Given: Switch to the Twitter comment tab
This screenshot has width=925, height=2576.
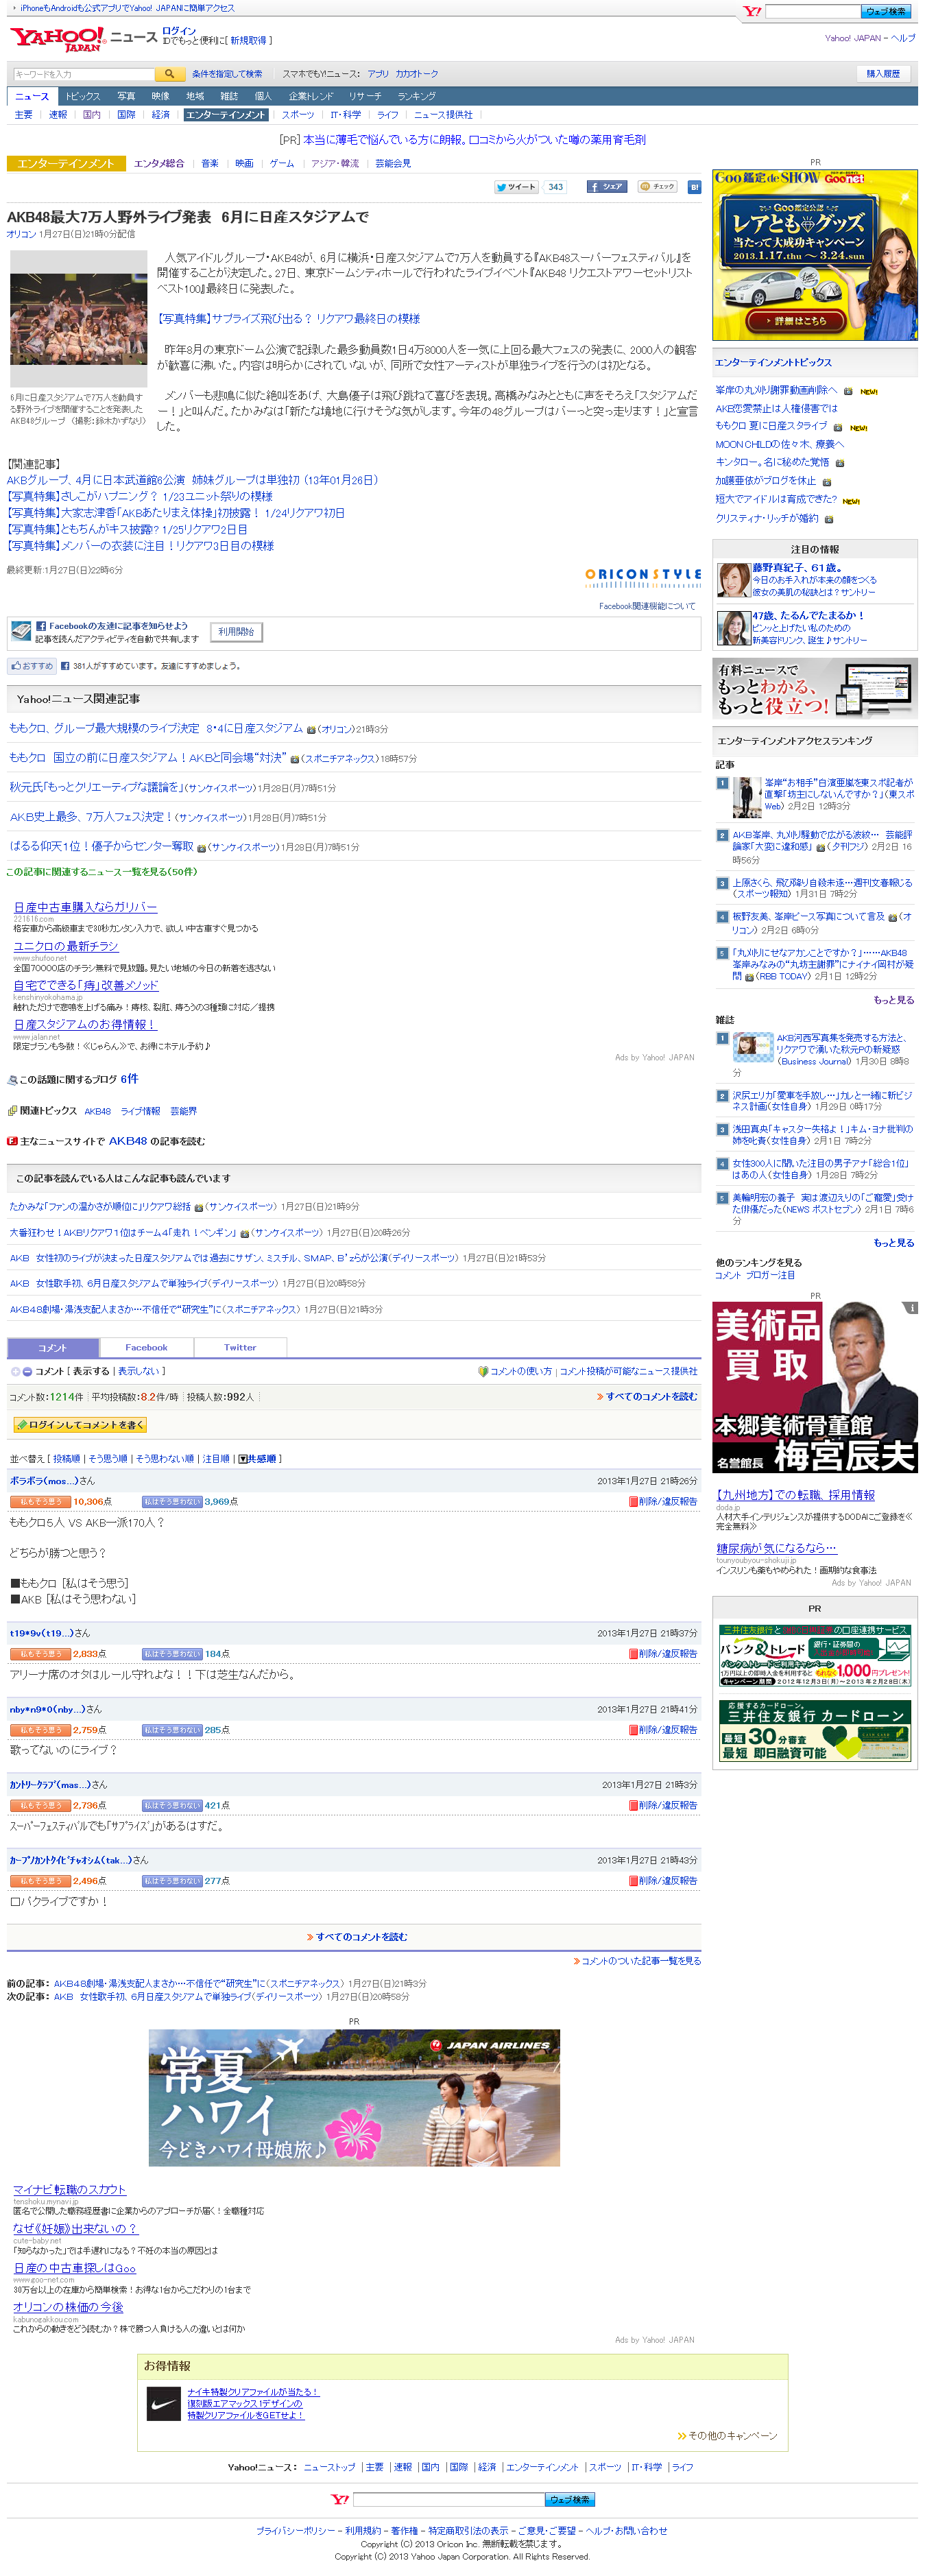Looking at the screenshot, I should [x=240, y=1347].
